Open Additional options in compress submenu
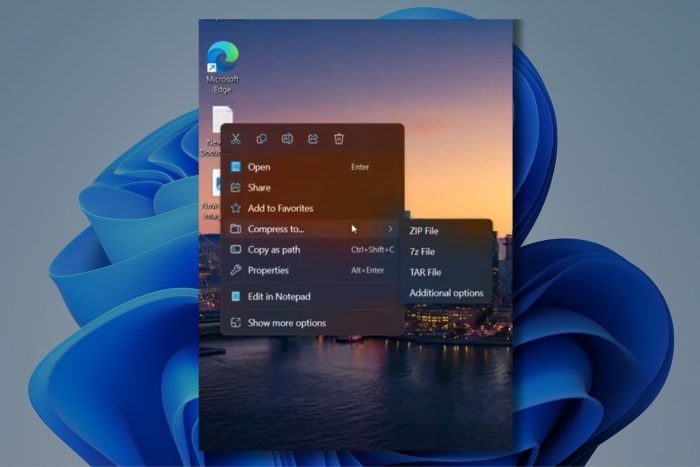This screenshot has width=700, height=467. pyautogui.click(x=448, y=293)
